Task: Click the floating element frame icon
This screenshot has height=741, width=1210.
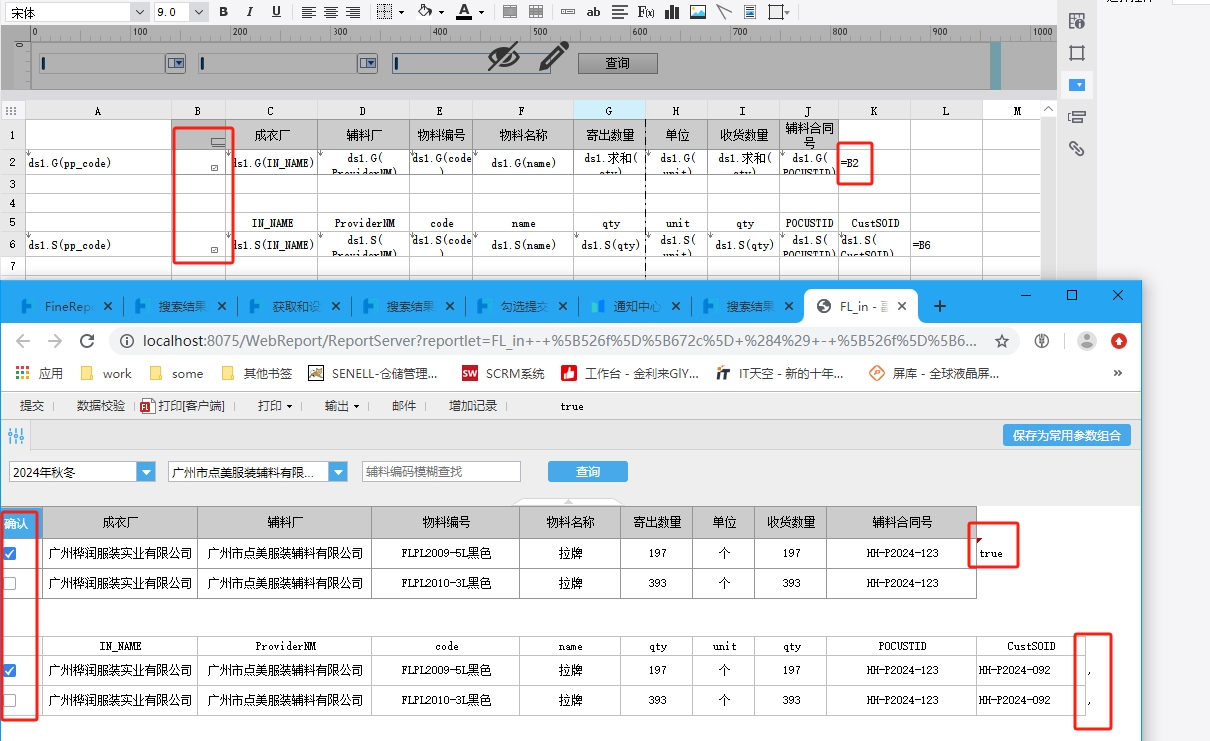Action: [775, 12]
